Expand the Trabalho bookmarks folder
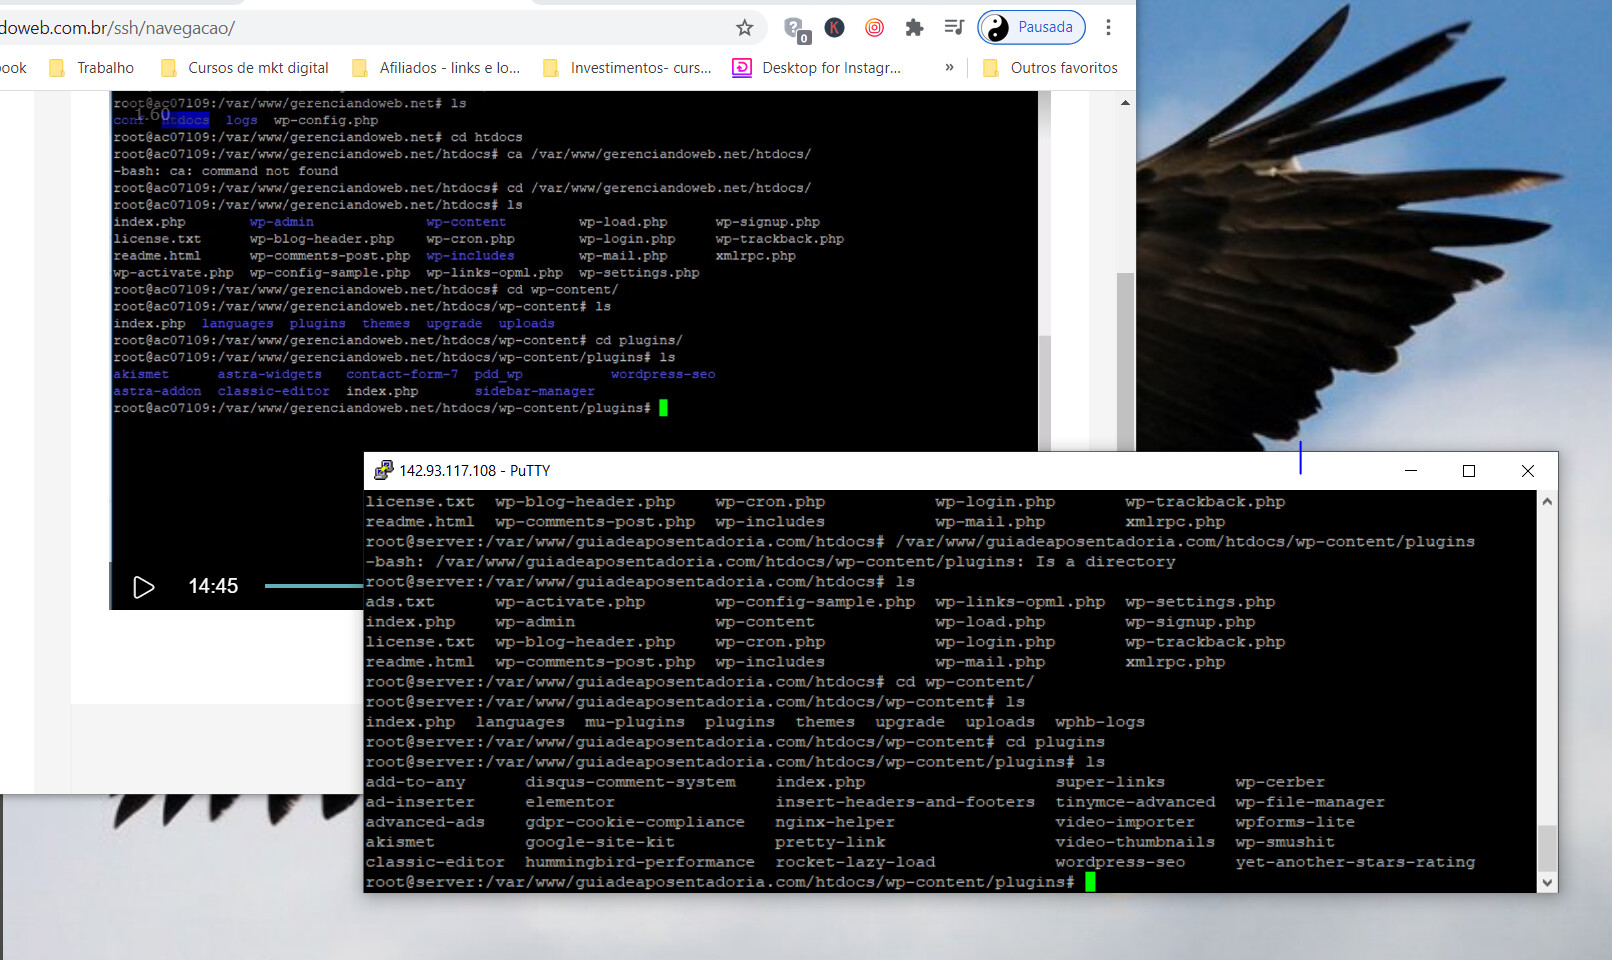This screenshot has width=1612, height=960. (x=91, y=68)
